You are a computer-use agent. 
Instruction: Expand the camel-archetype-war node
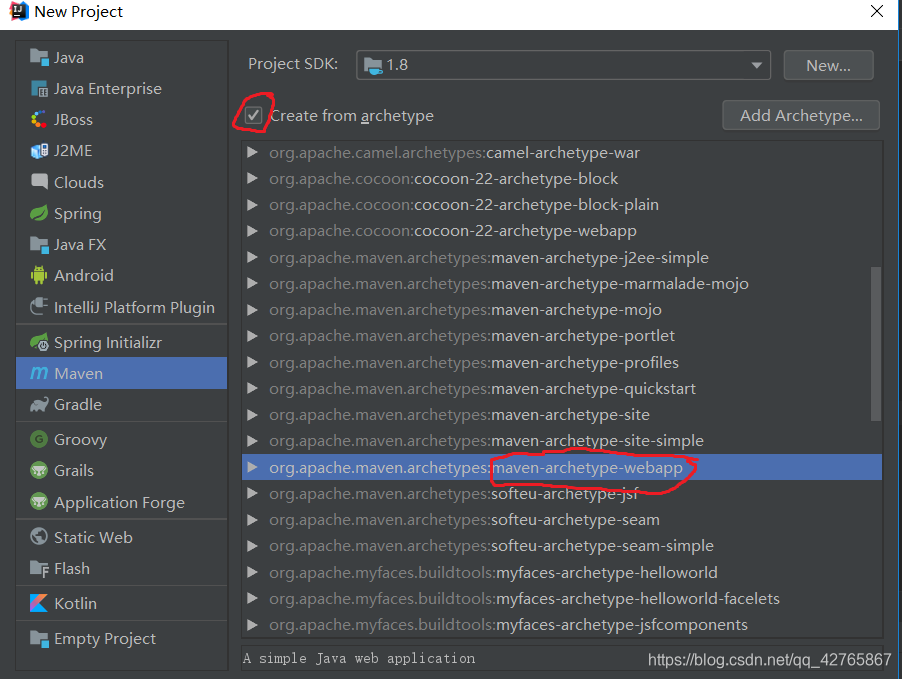[252, 152]
